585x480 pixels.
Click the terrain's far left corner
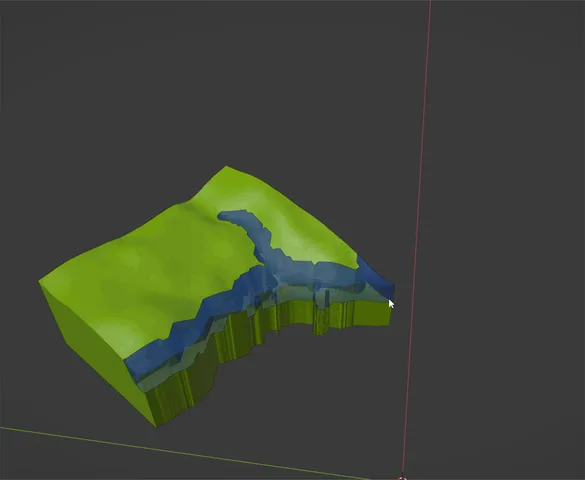[40, 282]
